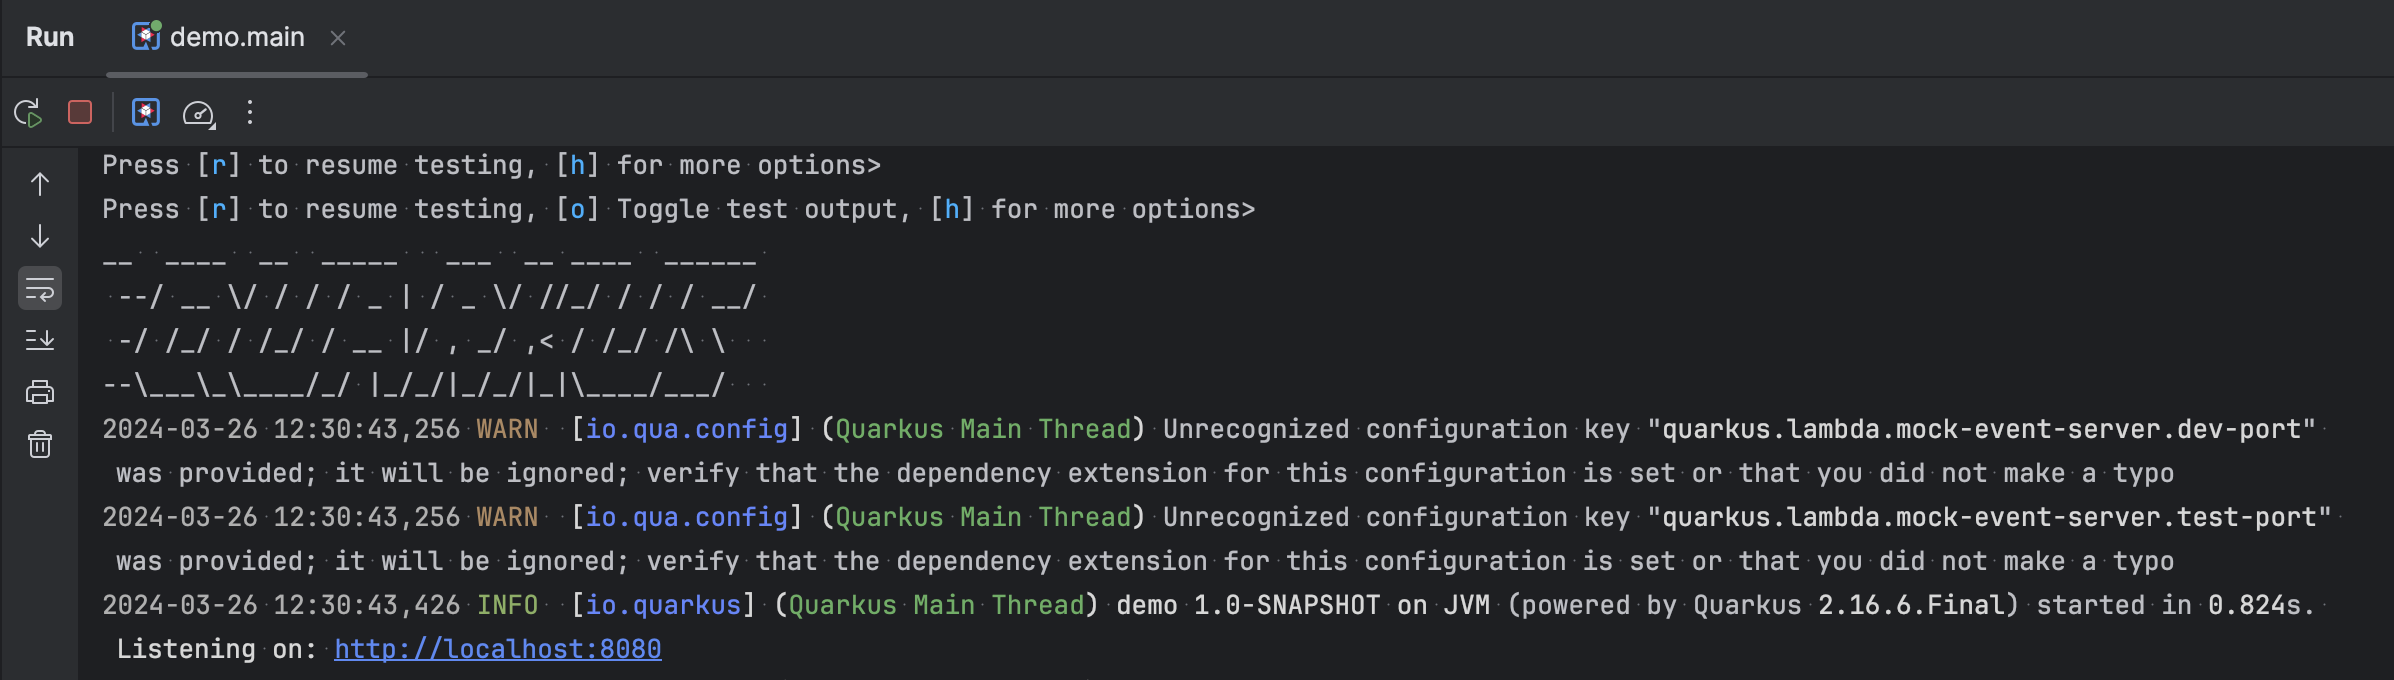Print the console contents
Image resolution: width=2394 pixels, height=680 pixels.
pos(39,391)
